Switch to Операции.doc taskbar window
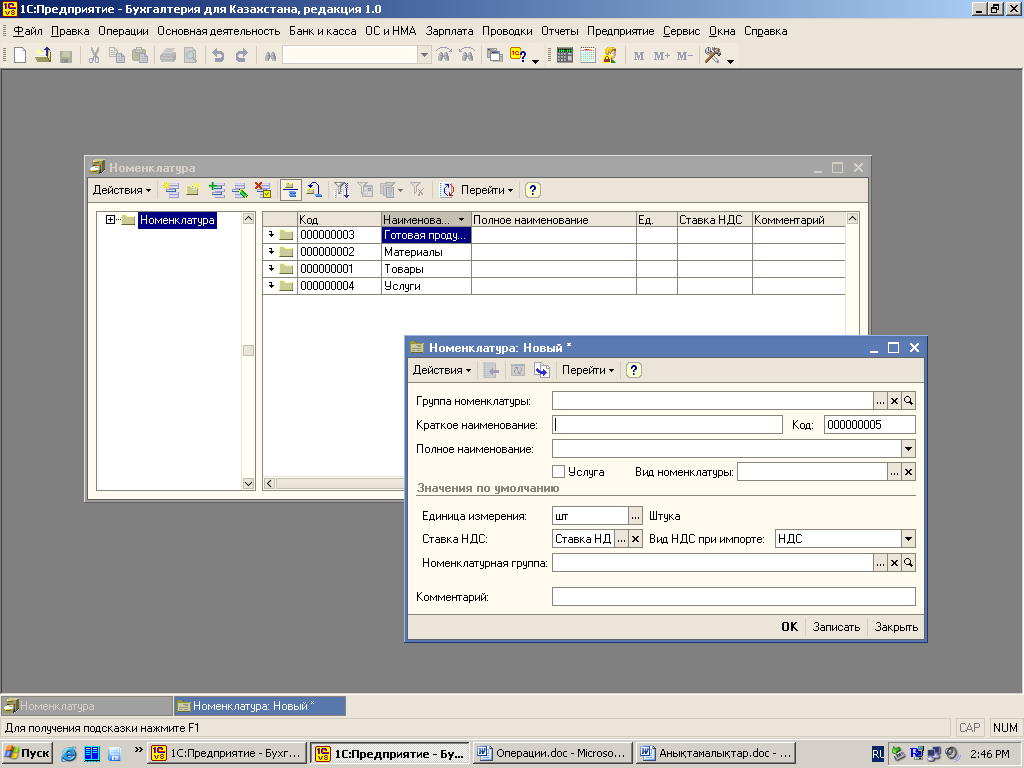 pos(553,753)
